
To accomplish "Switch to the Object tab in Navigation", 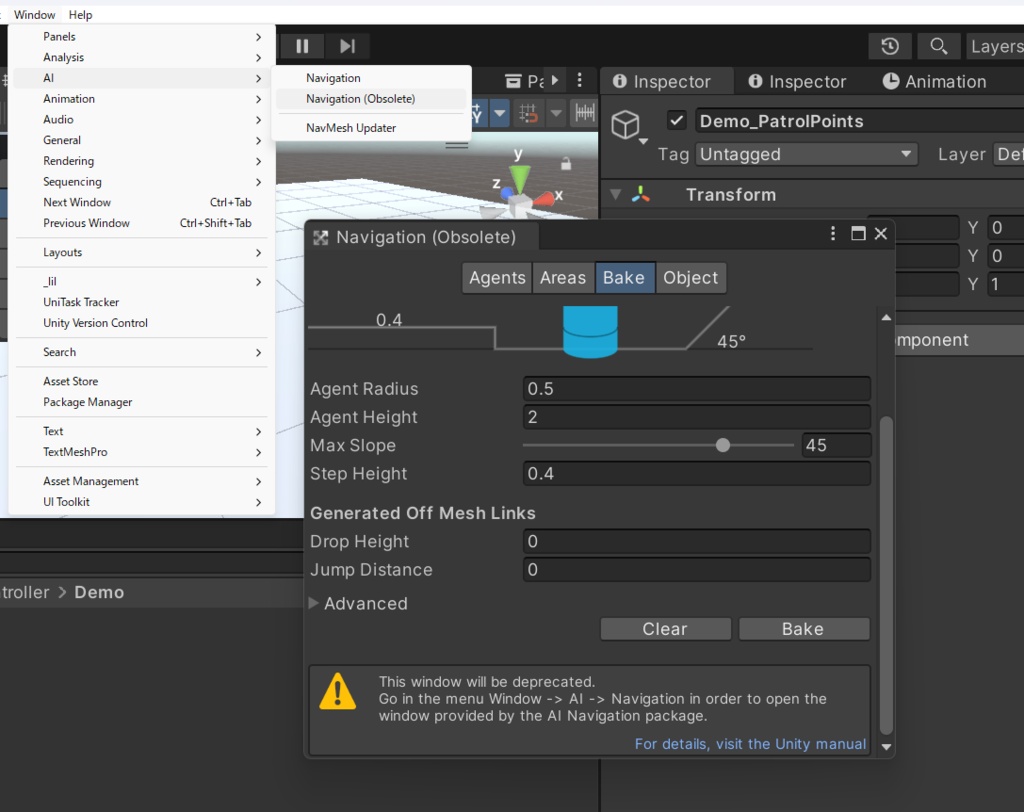I will click(690, 278).
